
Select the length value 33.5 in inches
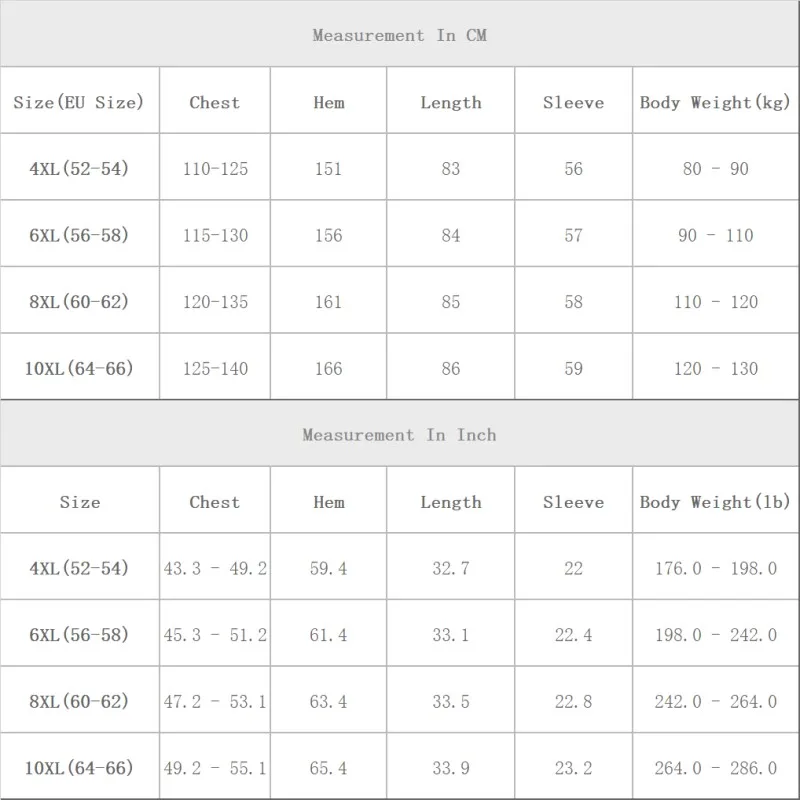(451, 702)
